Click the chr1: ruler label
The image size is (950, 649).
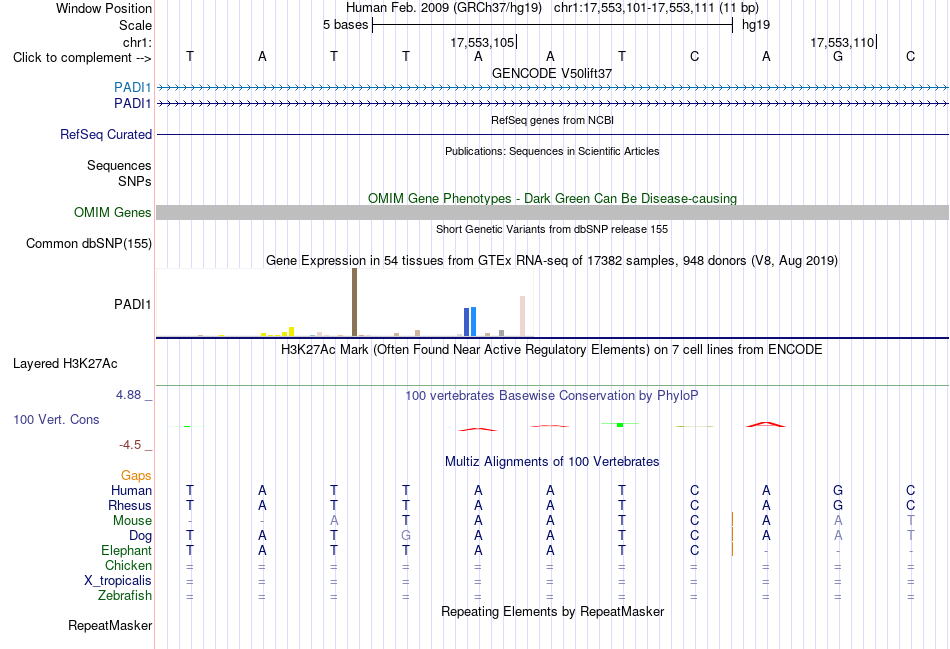click(137, 42)
